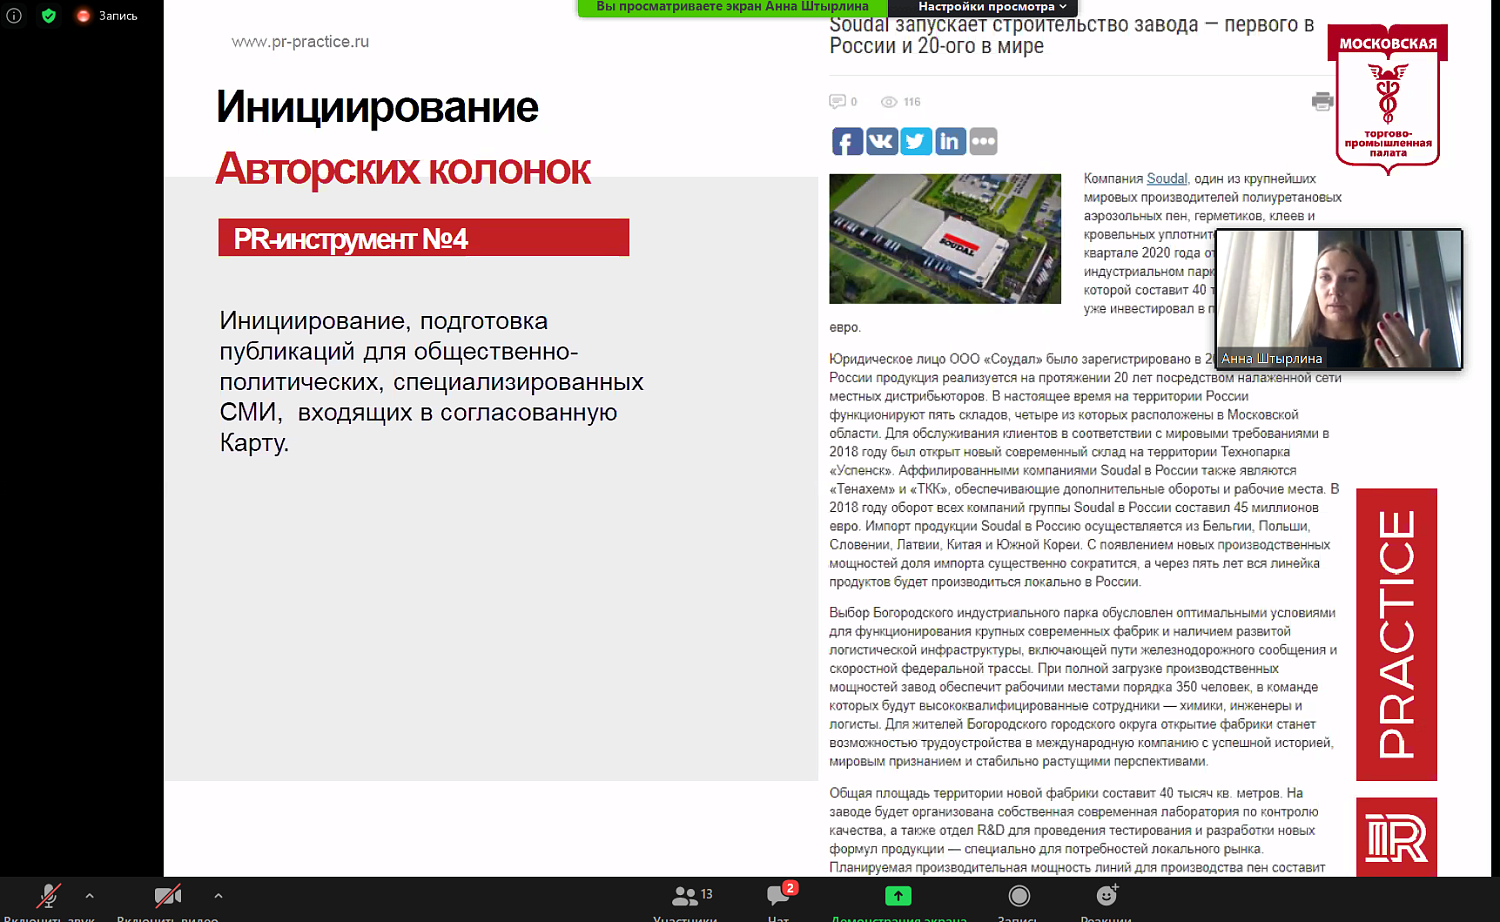Screen dimensions: 1500x922
Task: Open the Chat with 2 unread messages
Action: click(779, 897)
